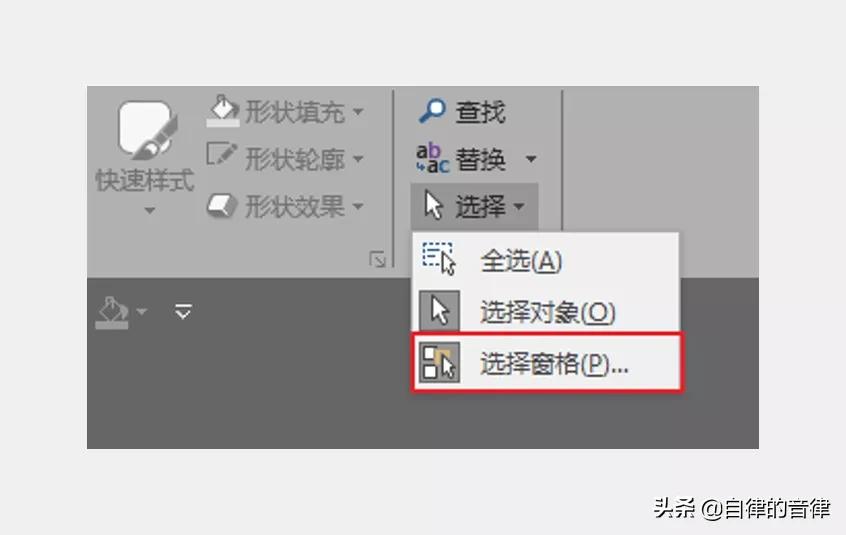Click the Shape Effects (形状效果) icon

(222, 205)
